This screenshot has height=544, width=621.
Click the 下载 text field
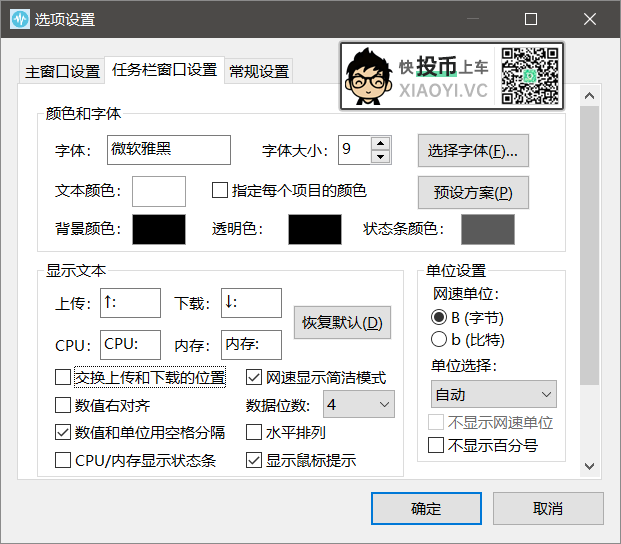(x=251, y=303)
